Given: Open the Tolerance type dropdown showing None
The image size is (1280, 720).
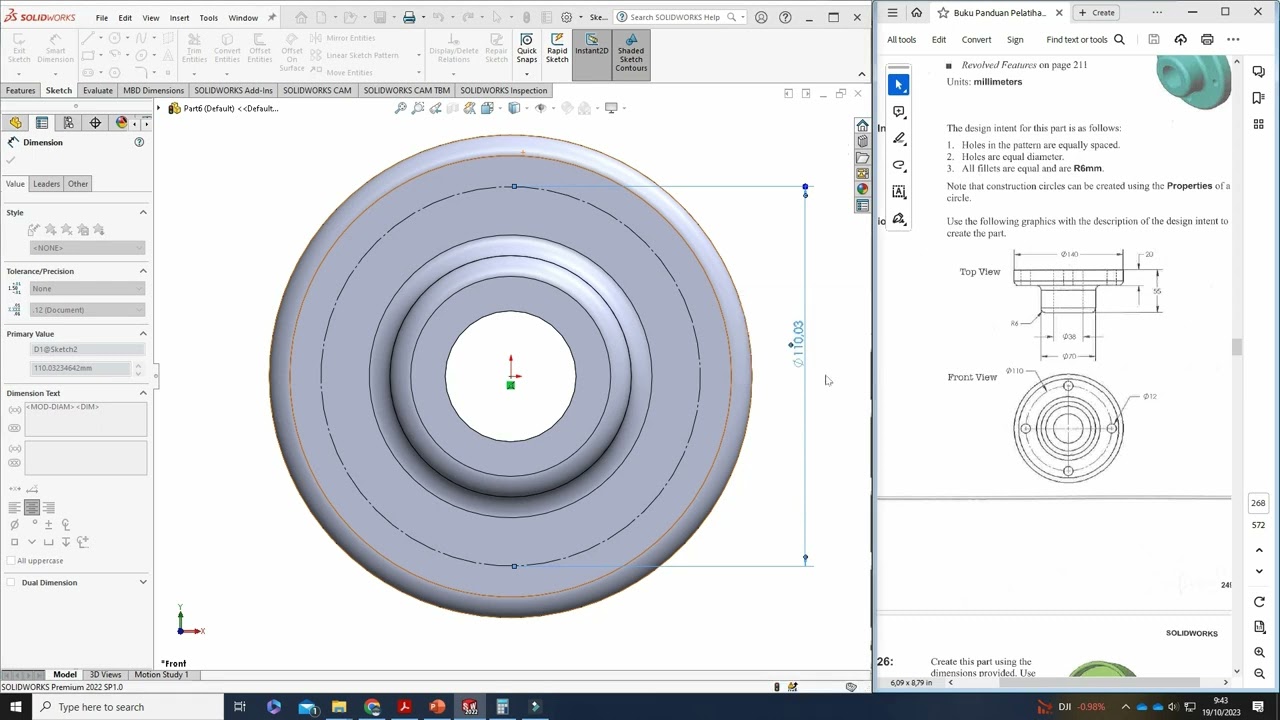Looking at the screenshot, I should pyautogui.click(x=88, y=289).
